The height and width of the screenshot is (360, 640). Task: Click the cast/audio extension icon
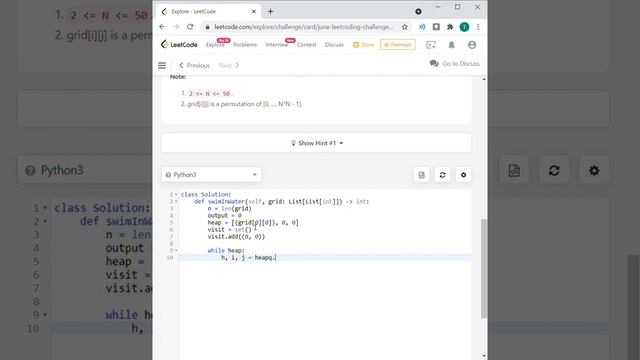pyautogui.click(x=422, y=27)
